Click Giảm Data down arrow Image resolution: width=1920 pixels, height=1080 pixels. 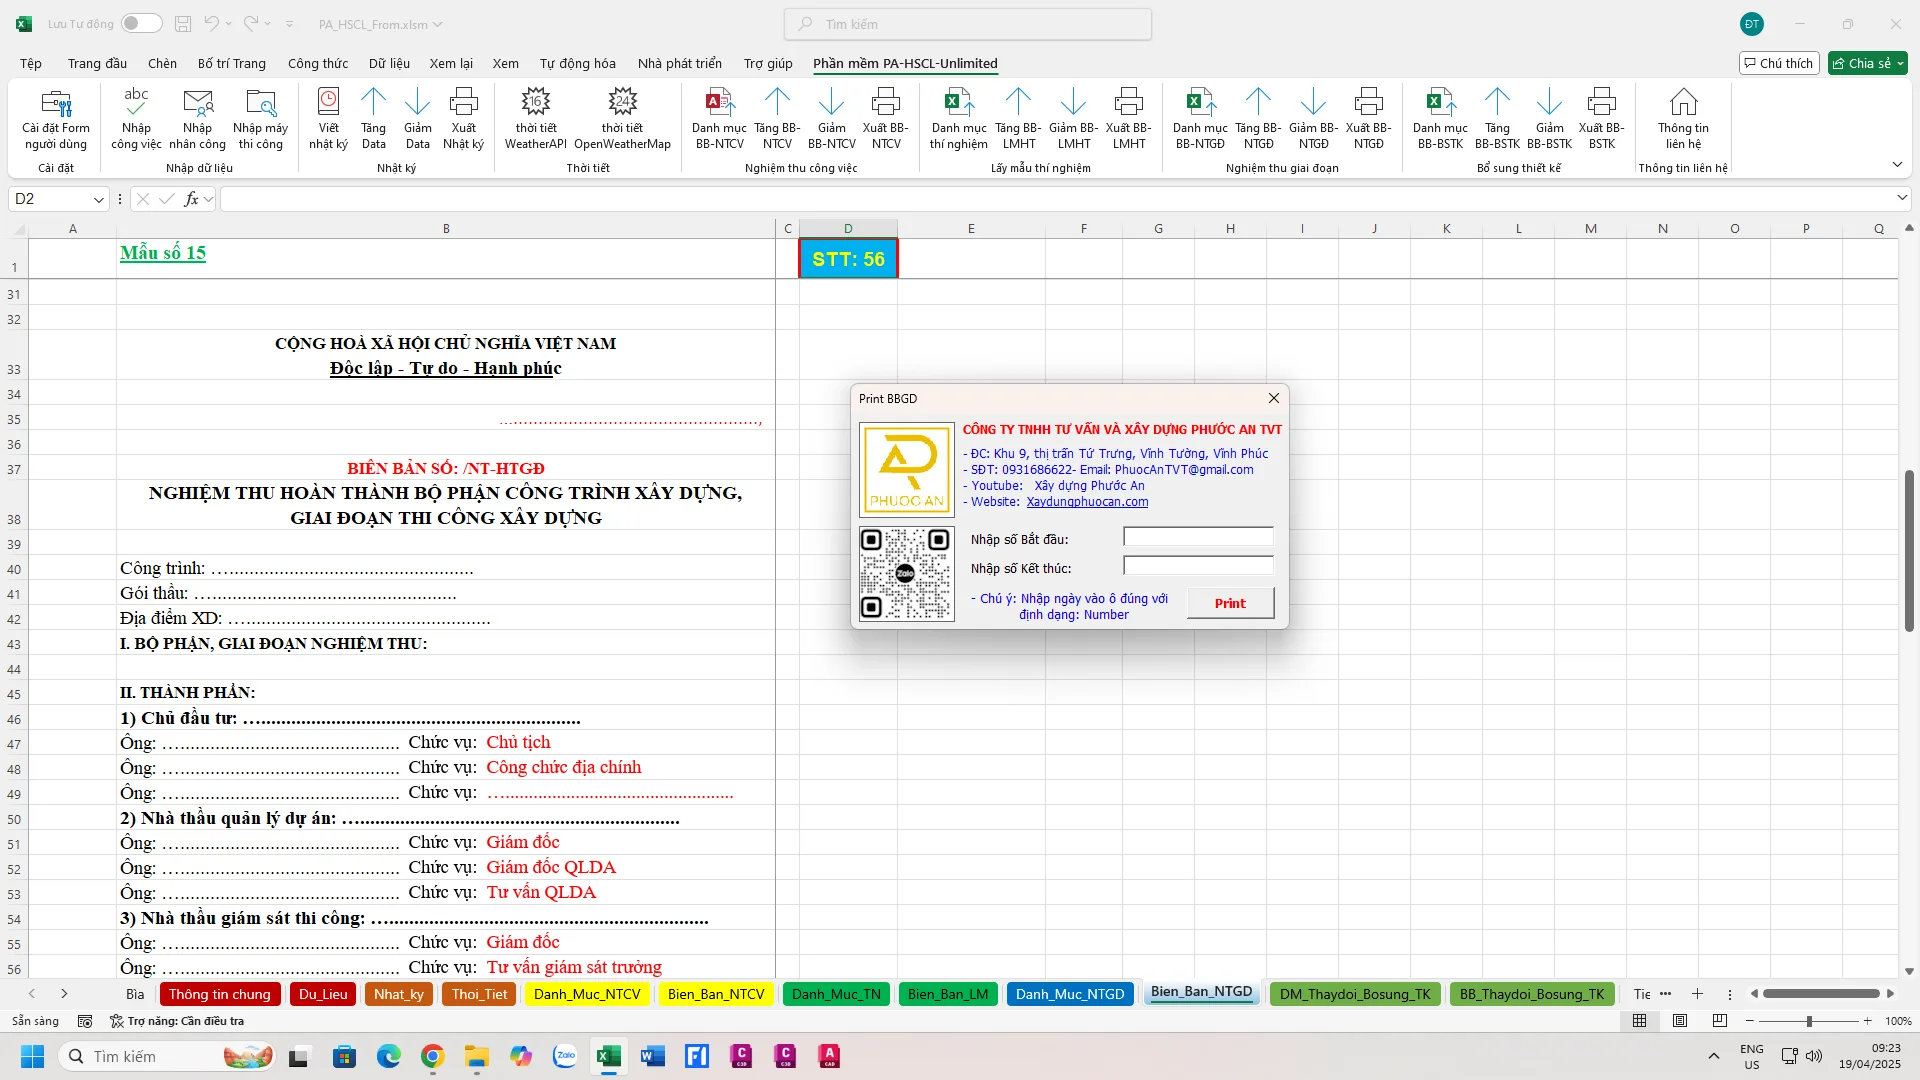pyautogui.click(x=418, y=119)
